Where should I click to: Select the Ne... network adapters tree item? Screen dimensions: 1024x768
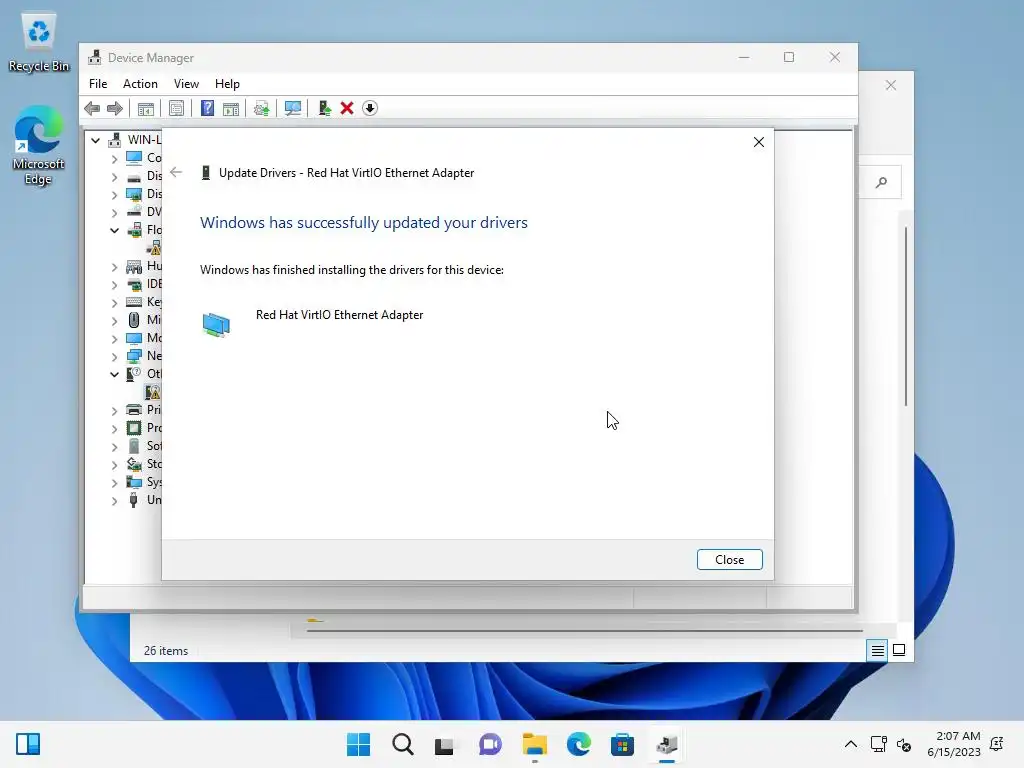pos(144,356)
